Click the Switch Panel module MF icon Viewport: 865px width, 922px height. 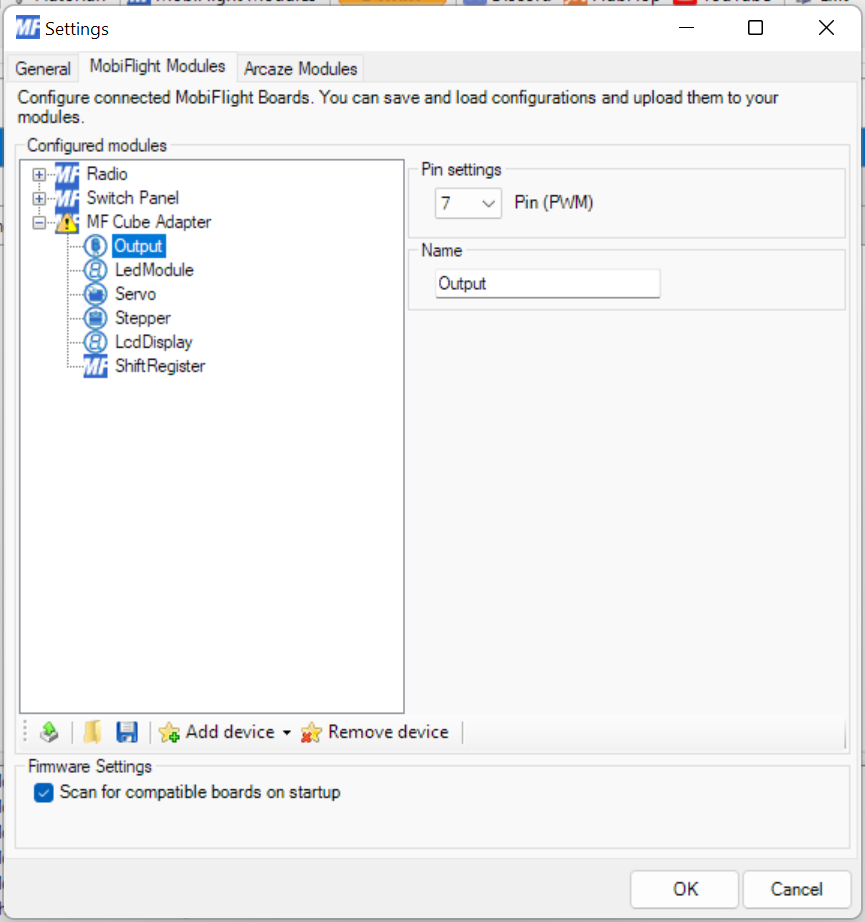67,199
